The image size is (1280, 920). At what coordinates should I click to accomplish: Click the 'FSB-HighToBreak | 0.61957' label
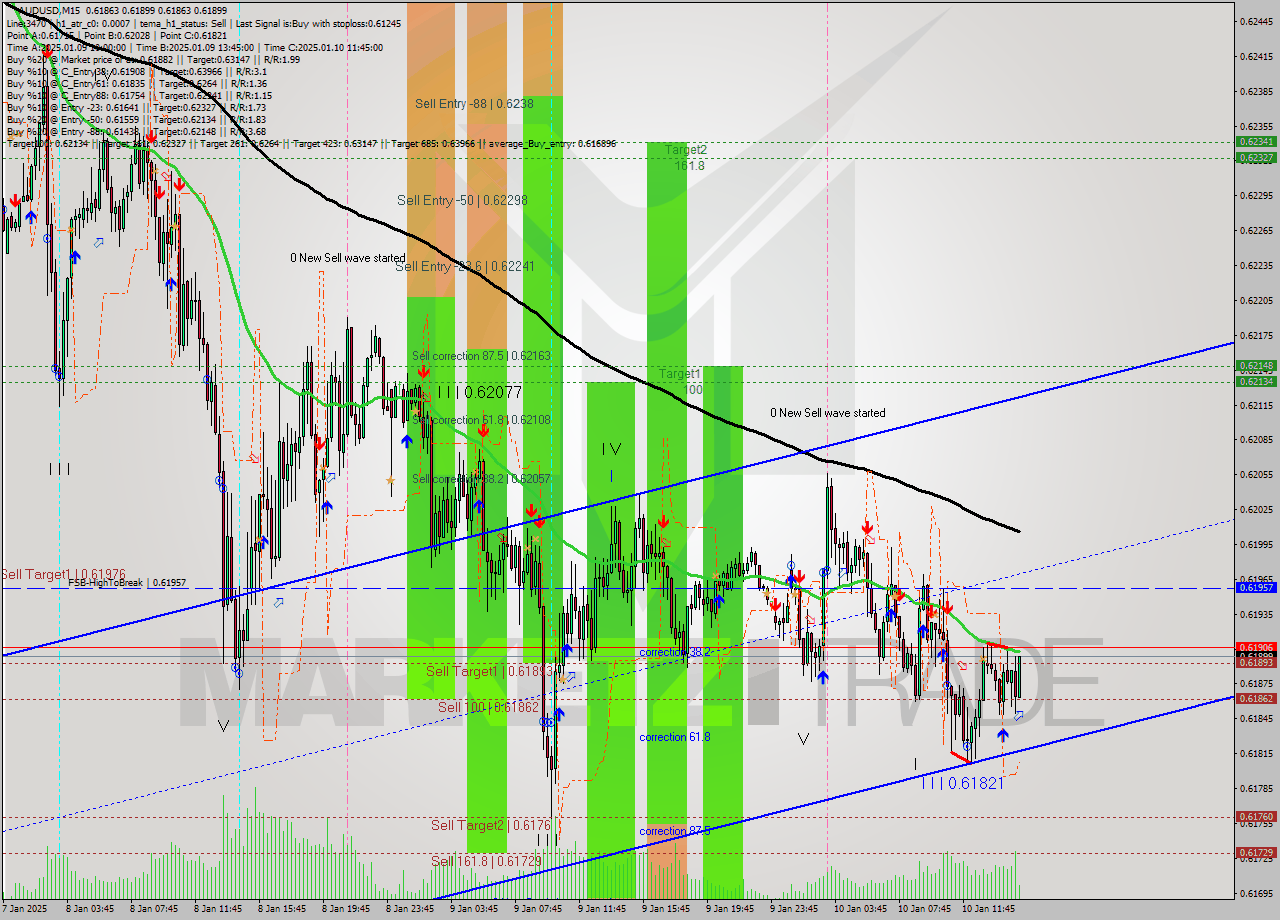127,582
